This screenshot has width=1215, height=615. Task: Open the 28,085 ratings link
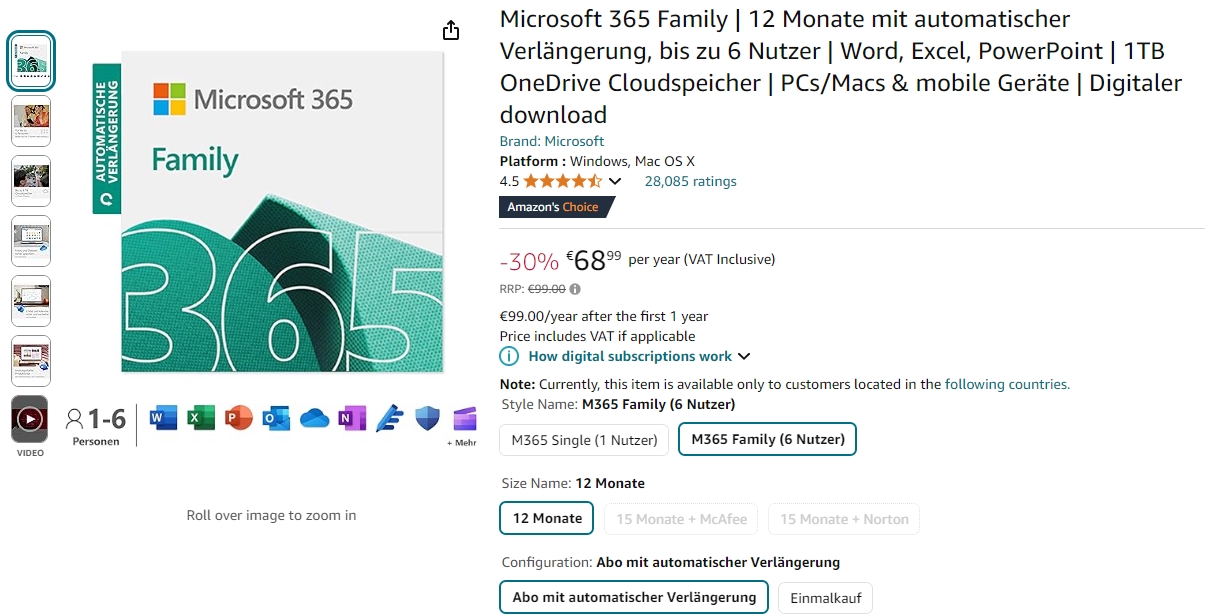point(690,181)
